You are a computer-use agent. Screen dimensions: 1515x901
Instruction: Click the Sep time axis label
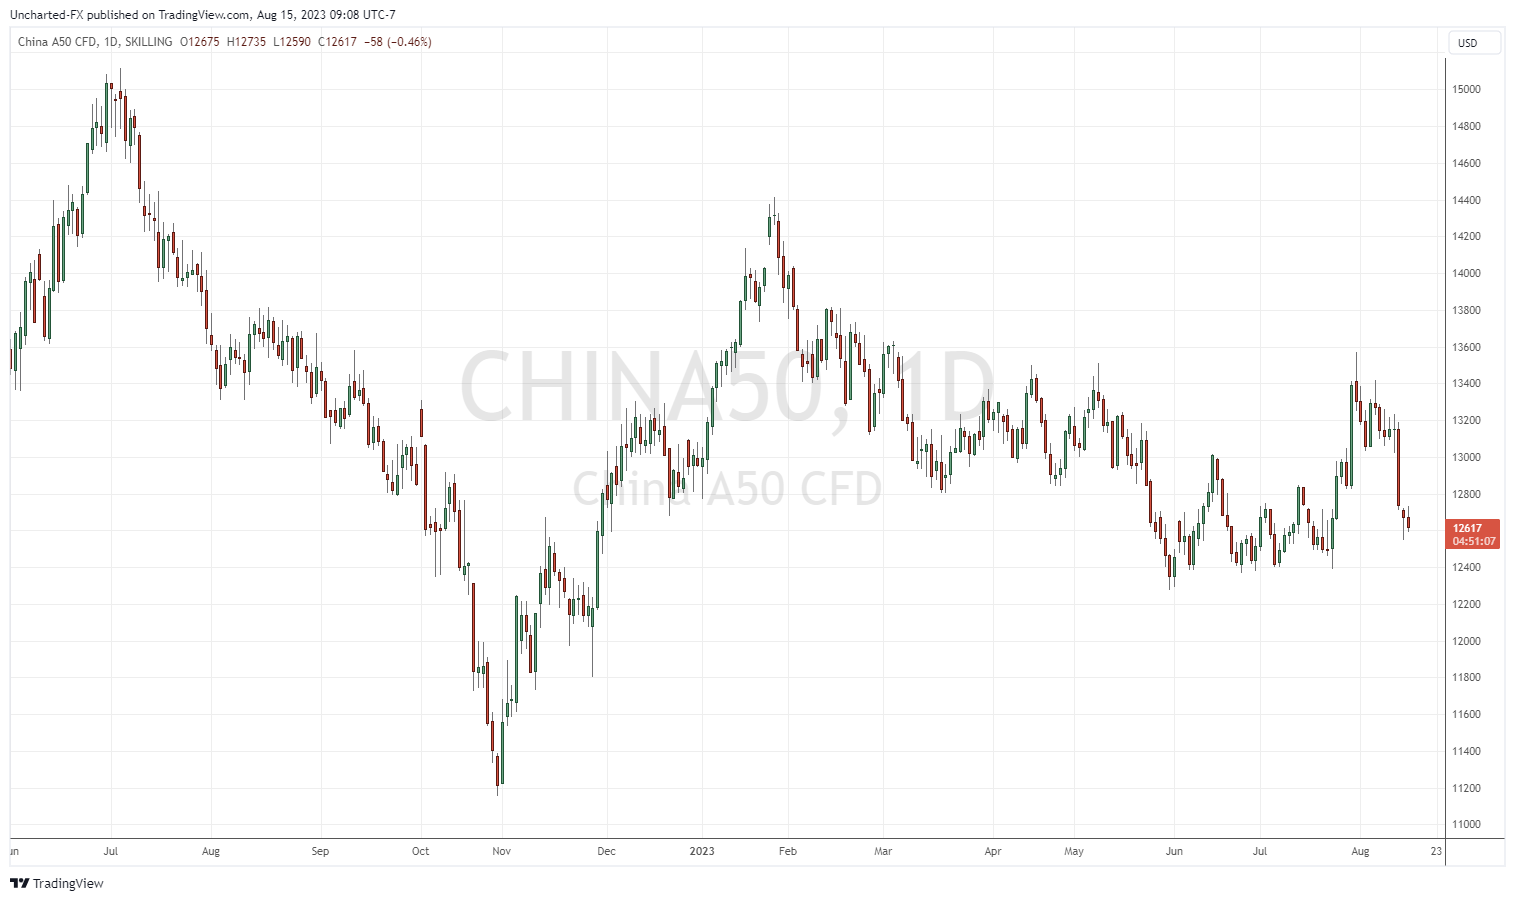[320, 852]
